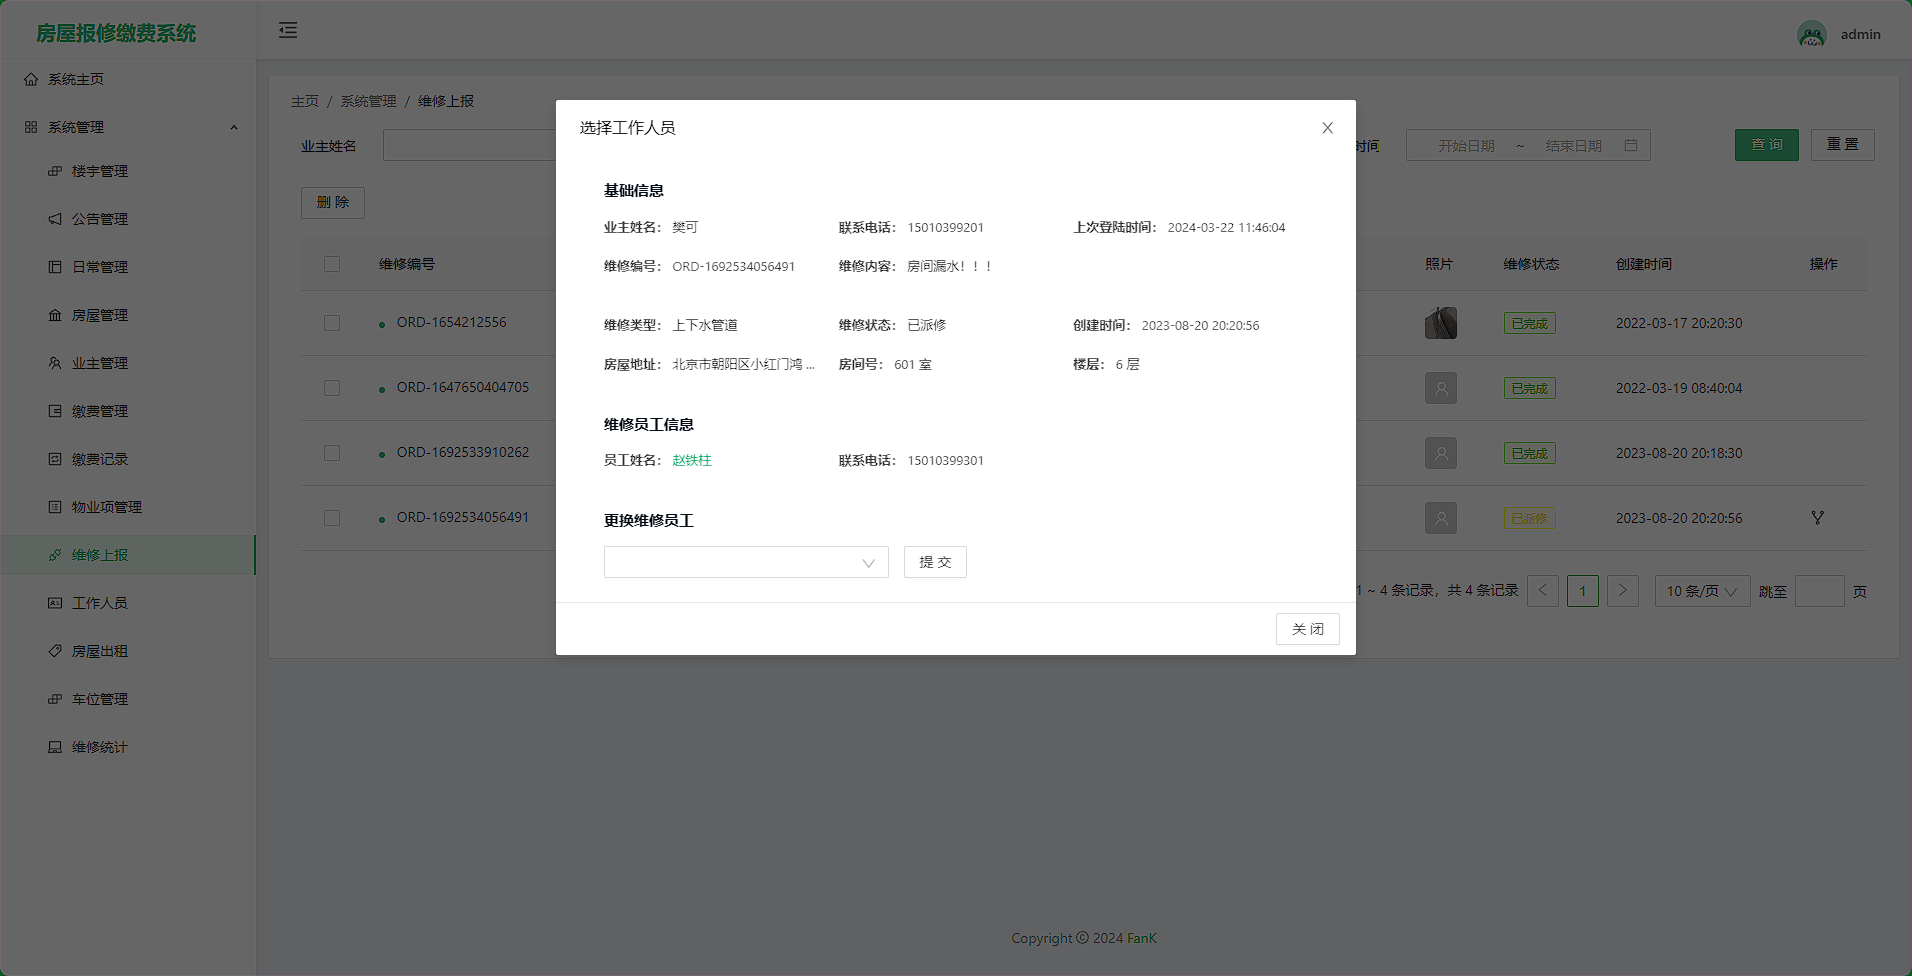This screenshot has height=976, width=1912.
Task: Click the 查询 search button
Action: click(x=1766, y=145)
